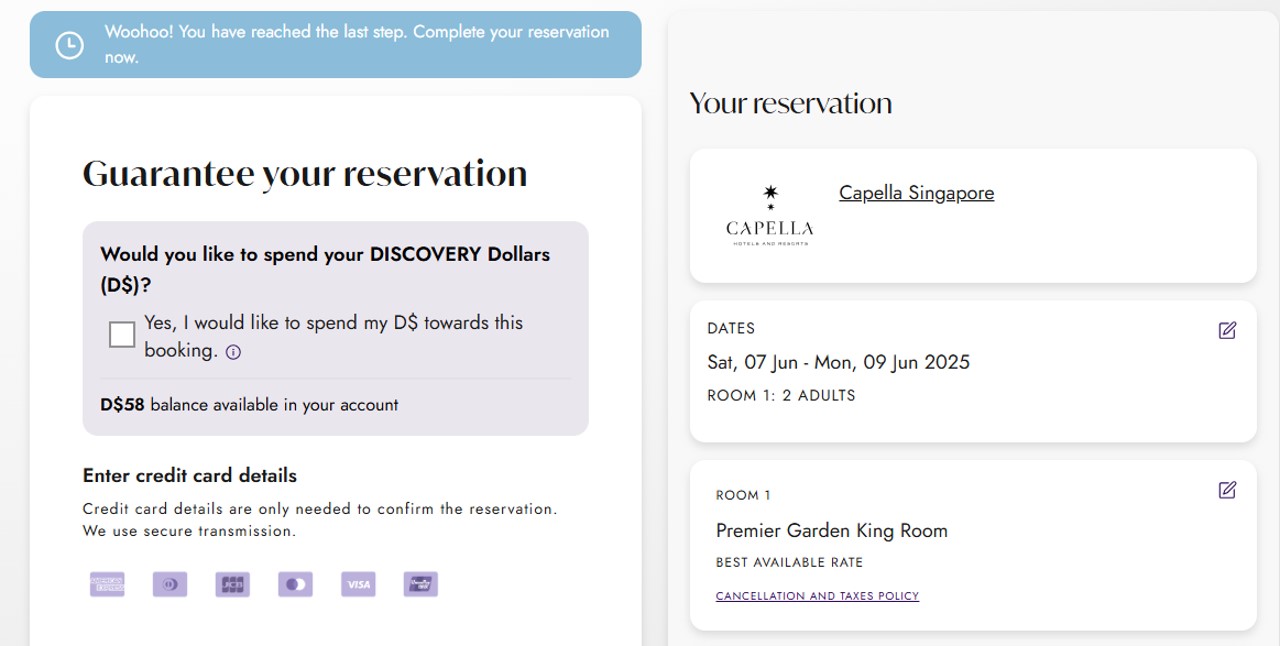Click the D$ info circle icon

click(x=233, y=352)
